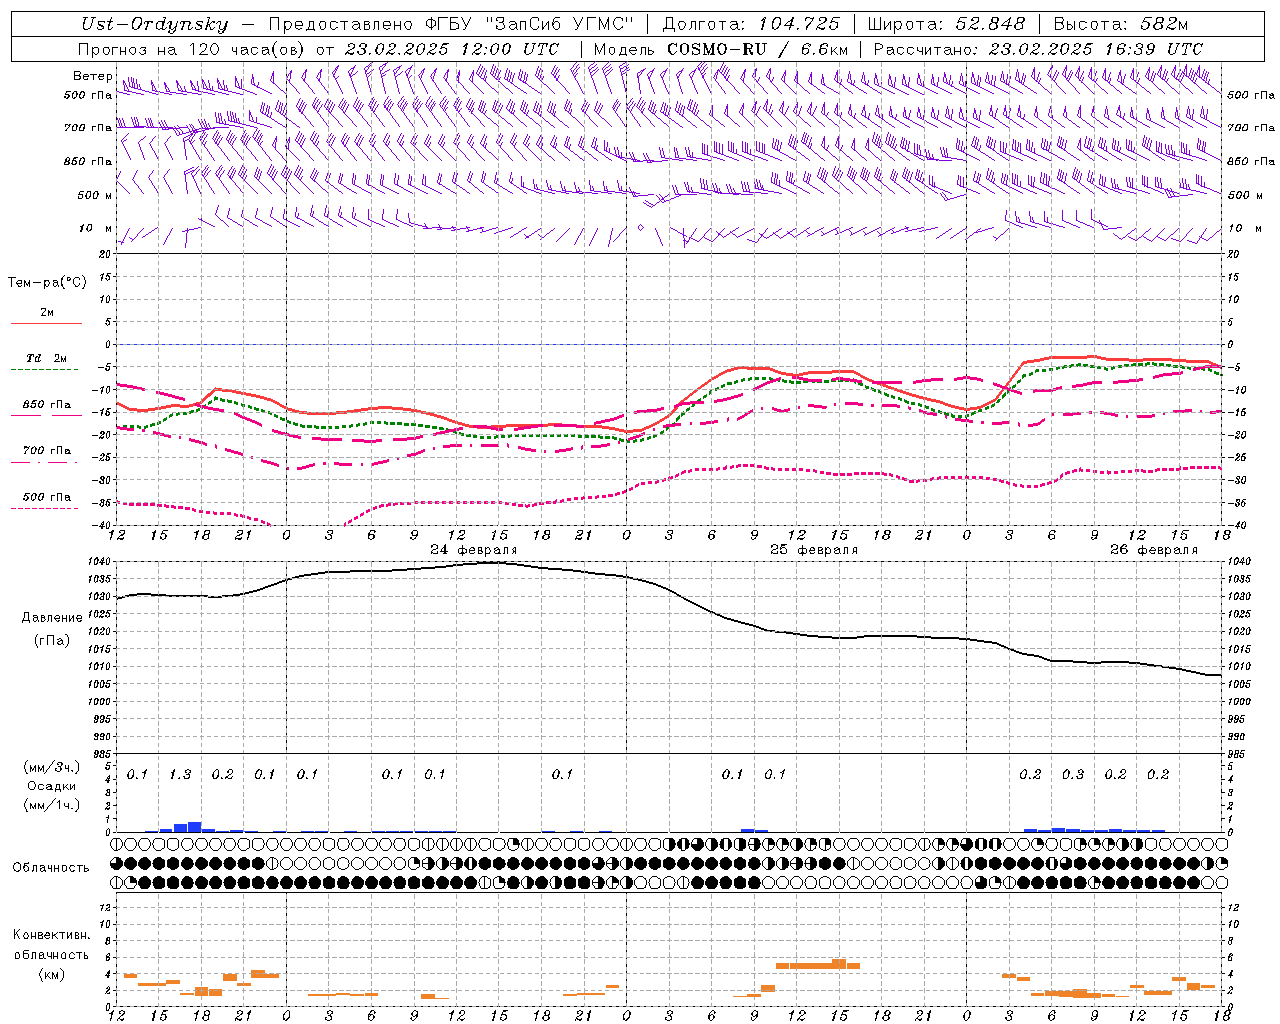Click the Конвективн. convective cloud label
This screenshot has width=1280, height=1024.
pos(51,935)
